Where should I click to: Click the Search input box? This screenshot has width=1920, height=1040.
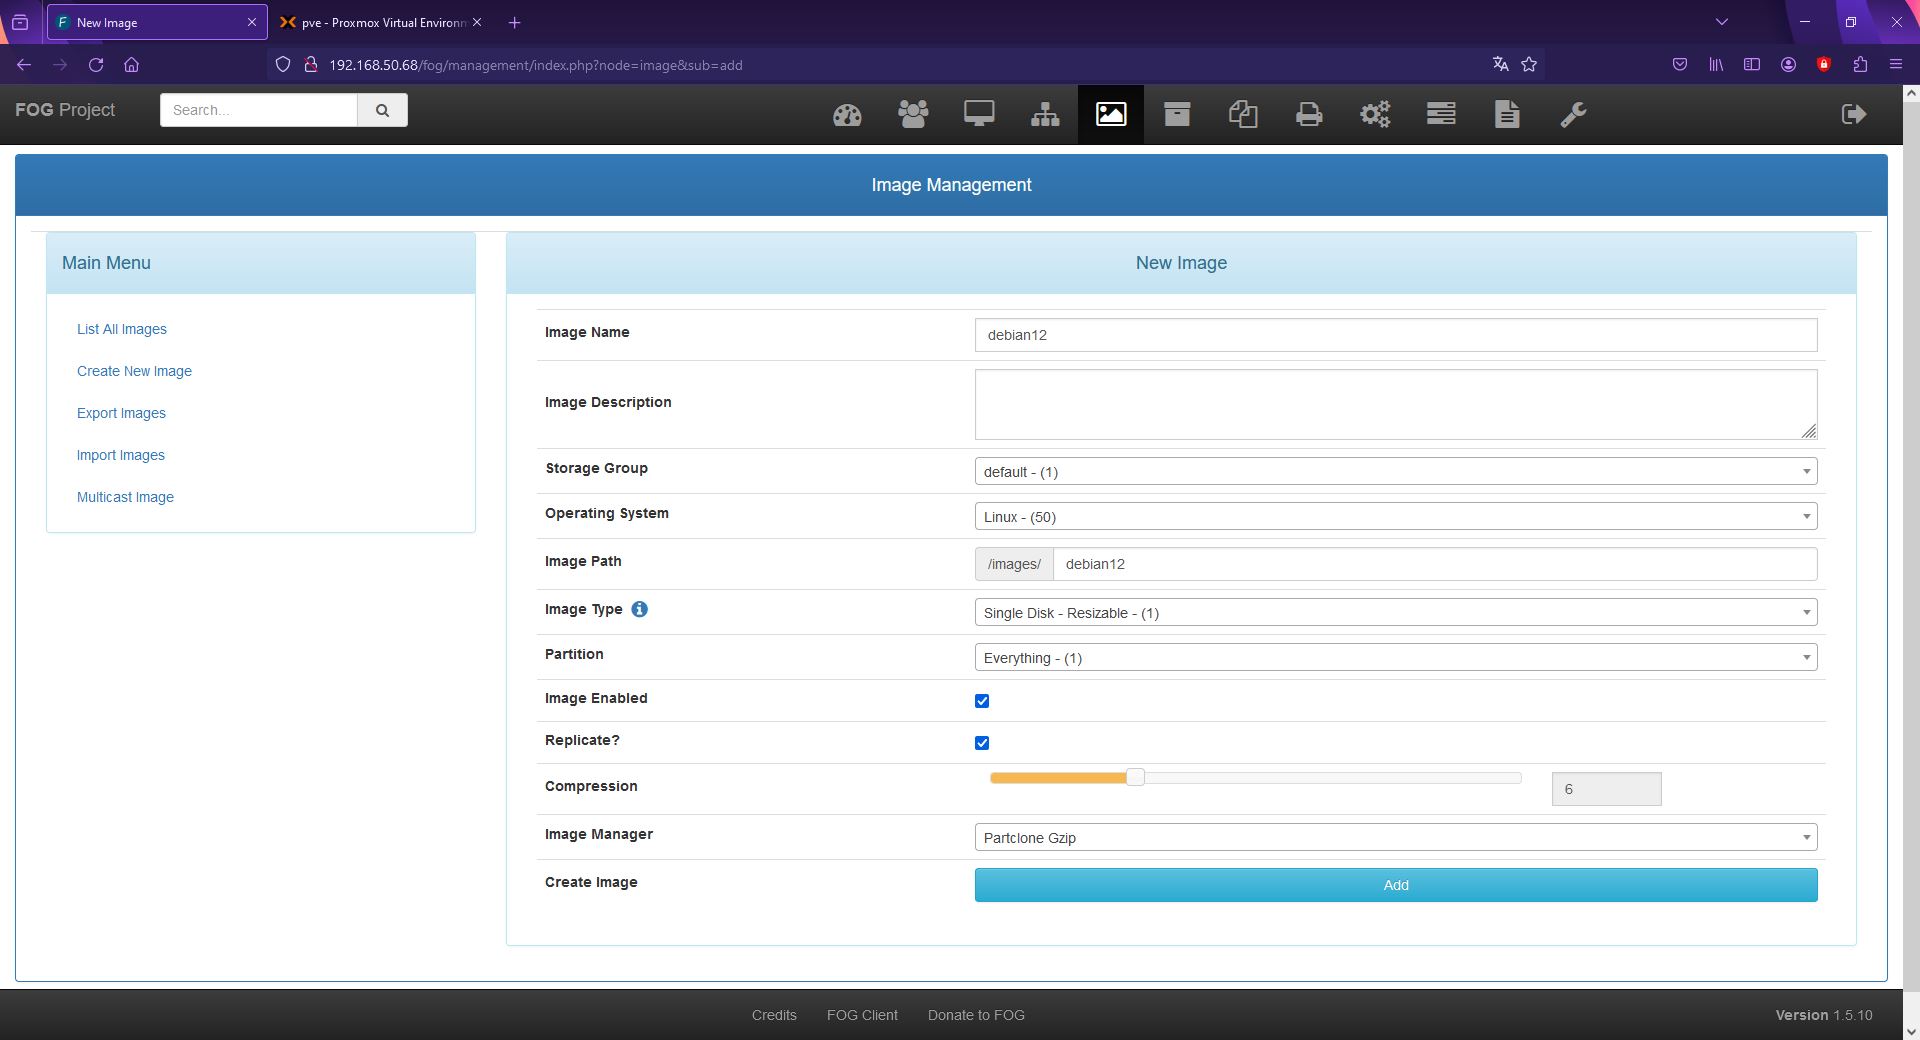pyautogui.click(x=258, y=110)
